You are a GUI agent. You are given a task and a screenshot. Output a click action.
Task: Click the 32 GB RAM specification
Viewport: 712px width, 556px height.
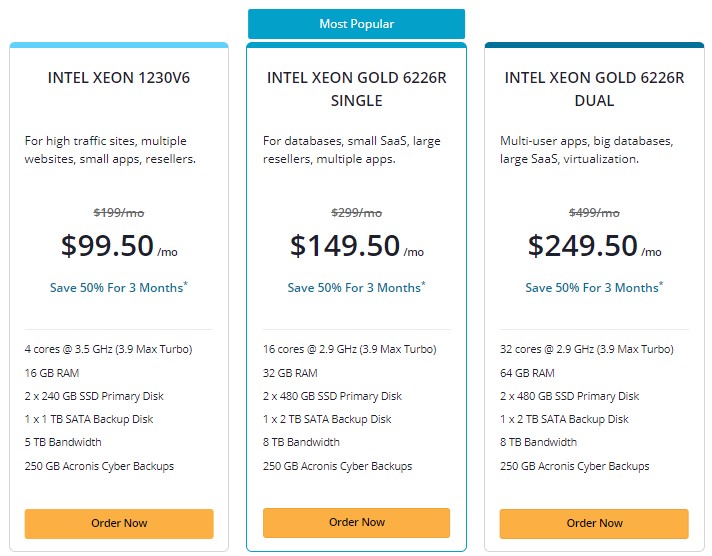tap(290, 373)
